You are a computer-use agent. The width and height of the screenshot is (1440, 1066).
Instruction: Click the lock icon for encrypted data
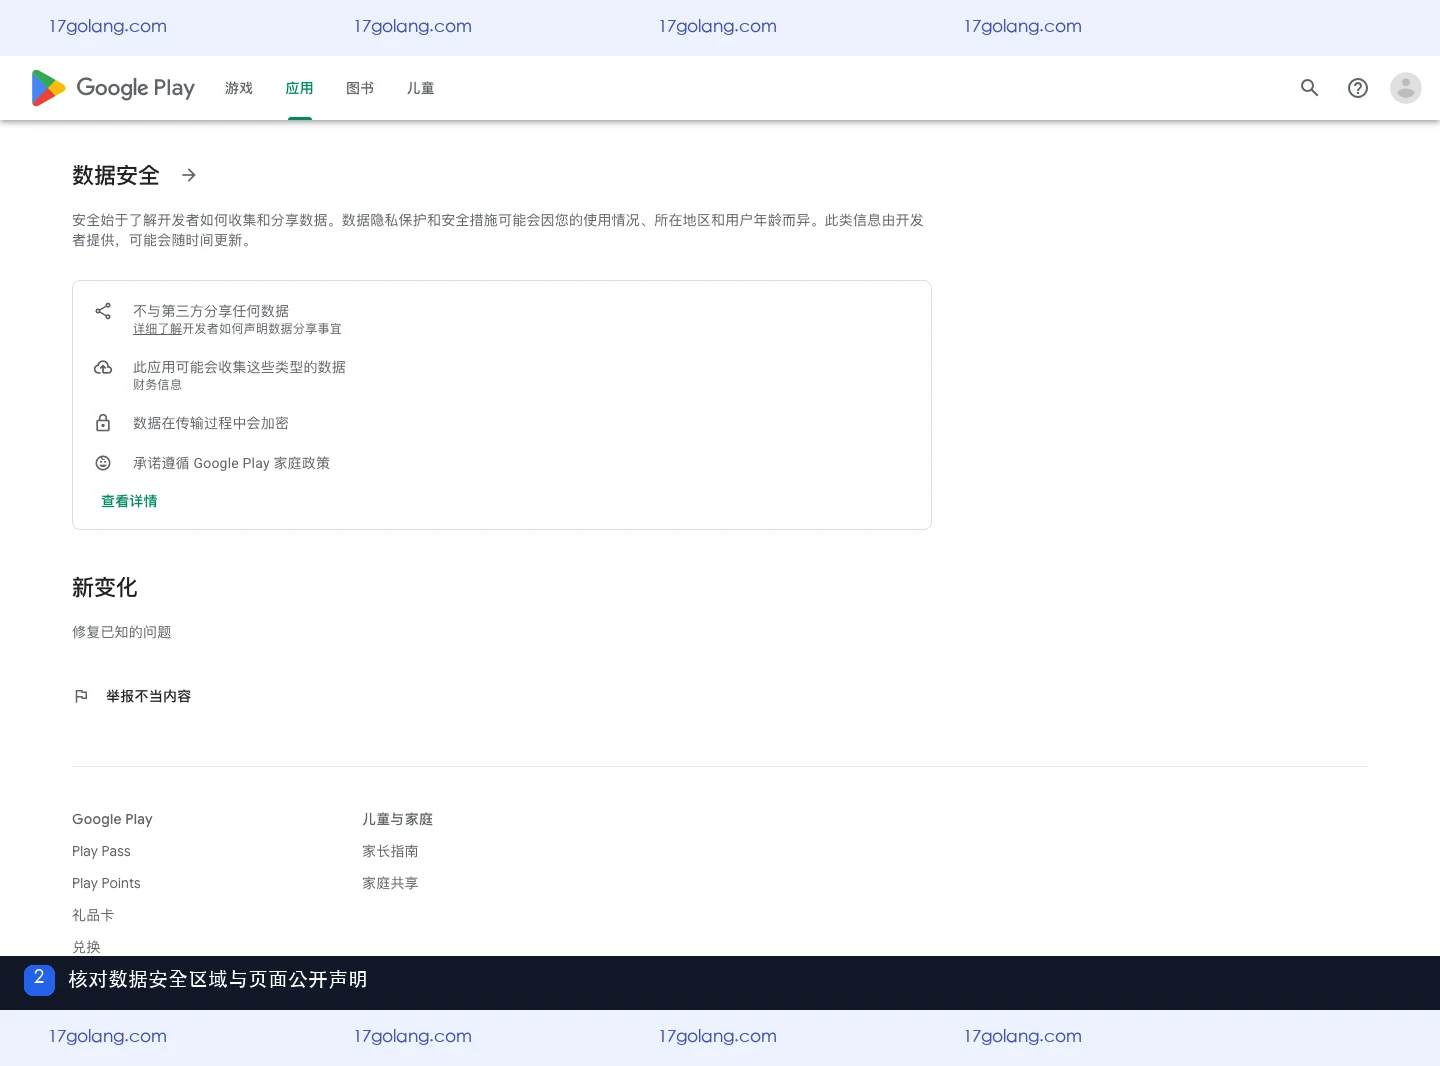(103, 423)
